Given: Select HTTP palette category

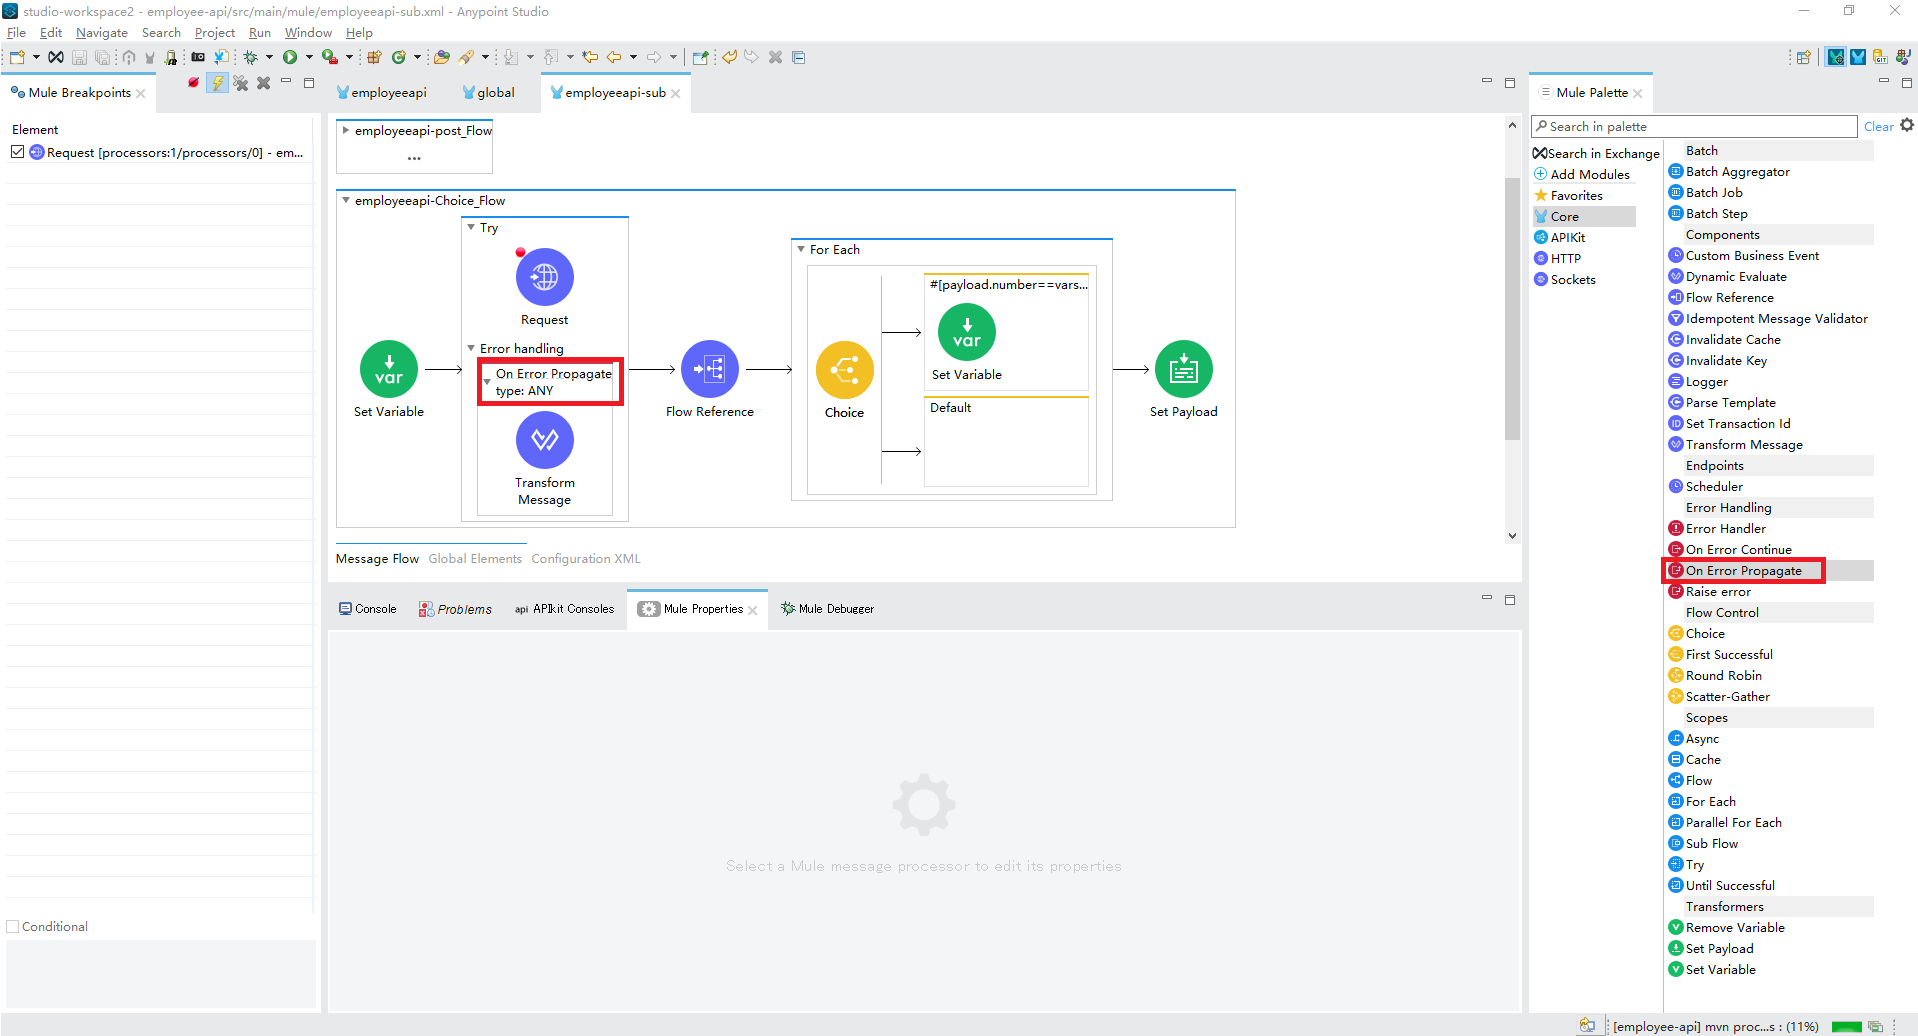Looking at the screenshot, I should tap(1557, 259).
